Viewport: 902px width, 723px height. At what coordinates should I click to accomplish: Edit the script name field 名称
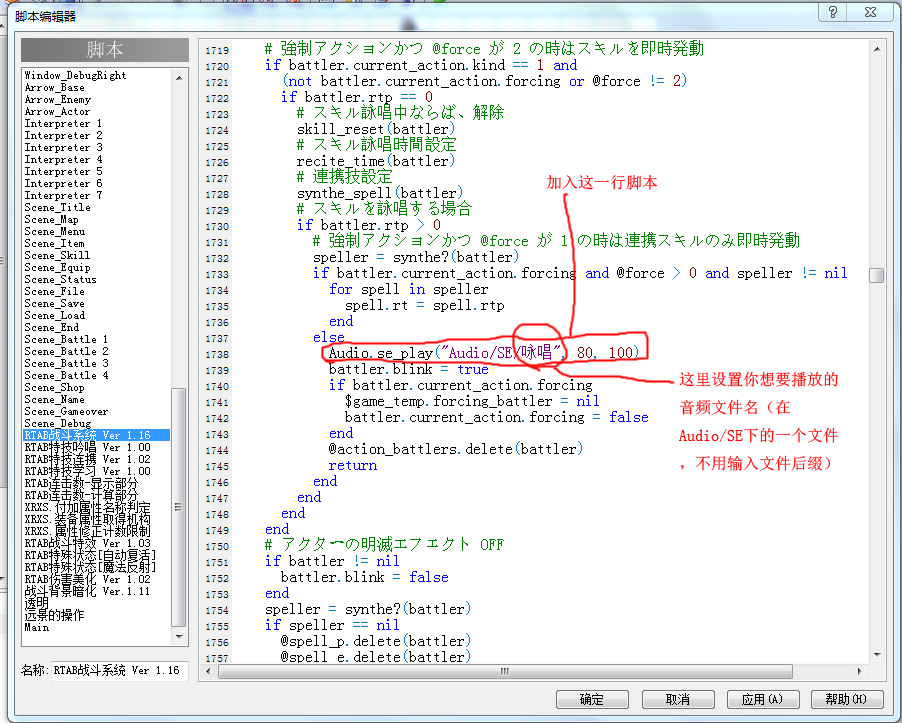120,670
